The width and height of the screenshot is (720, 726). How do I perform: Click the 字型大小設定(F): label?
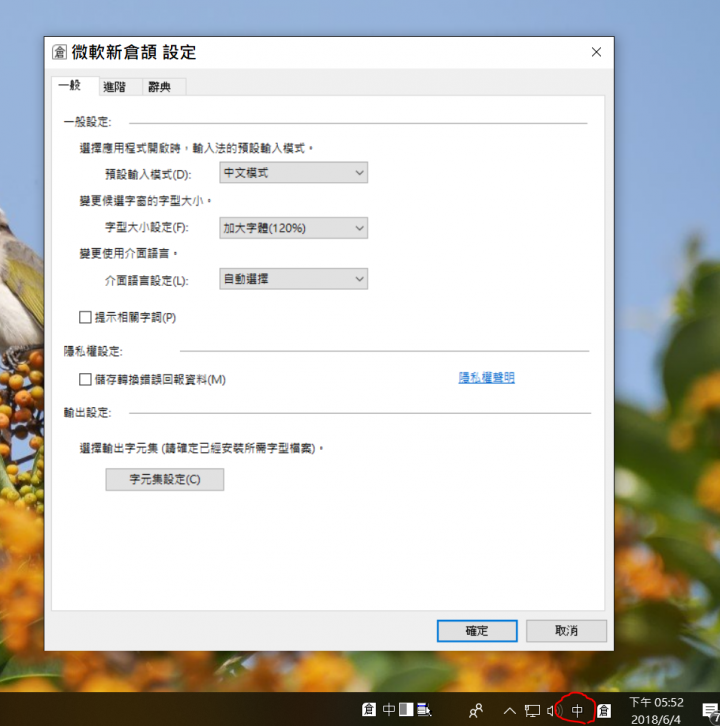tap(147, 228)
